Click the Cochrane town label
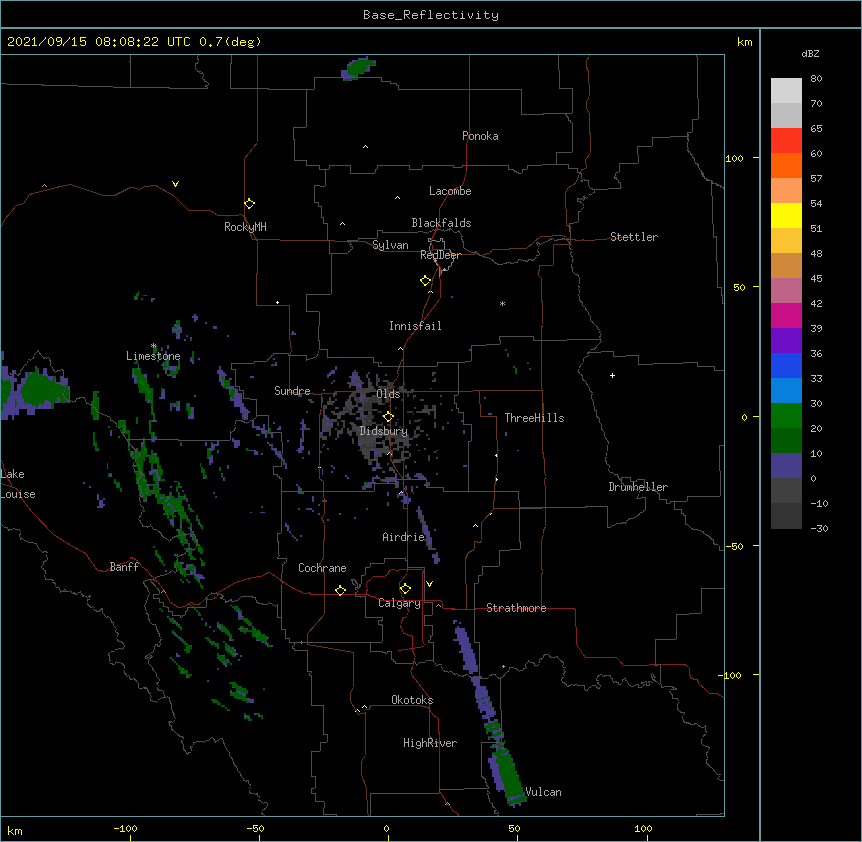862x842 pixels. (x=322, y=568)
